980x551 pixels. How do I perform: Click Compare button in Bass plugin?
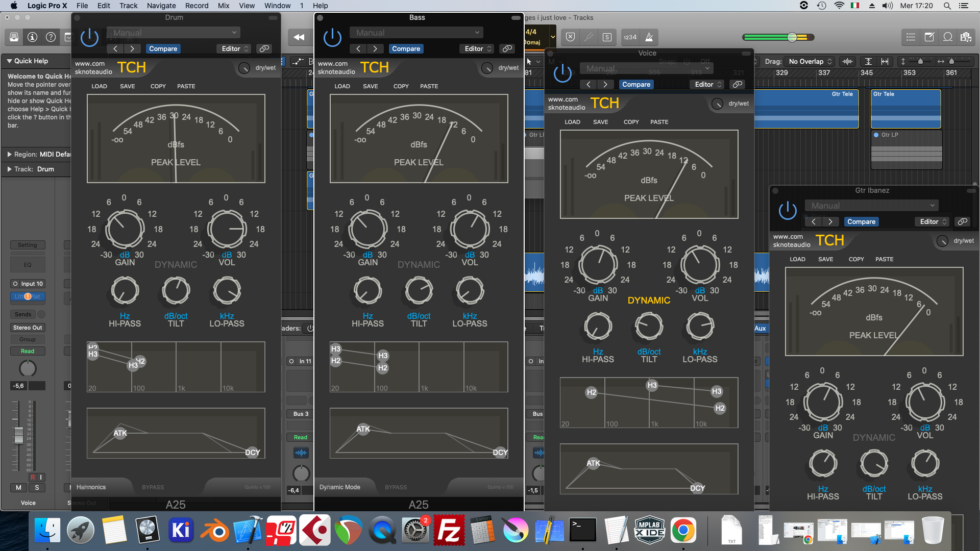point(406,49)
